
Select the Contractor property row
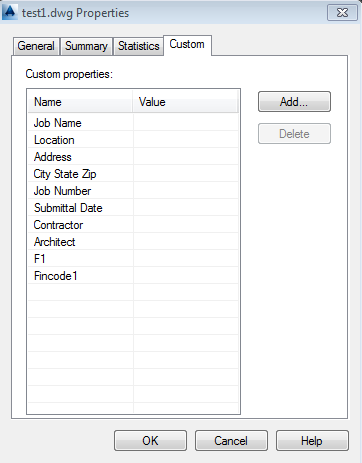click(x=133, y=225)
